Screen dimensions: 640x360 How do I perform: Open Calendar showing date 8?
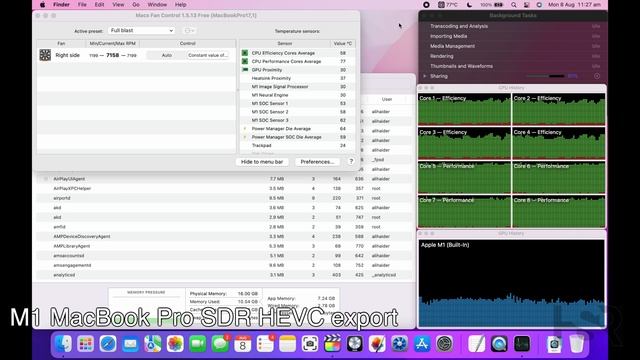click(x=242, y=344)
